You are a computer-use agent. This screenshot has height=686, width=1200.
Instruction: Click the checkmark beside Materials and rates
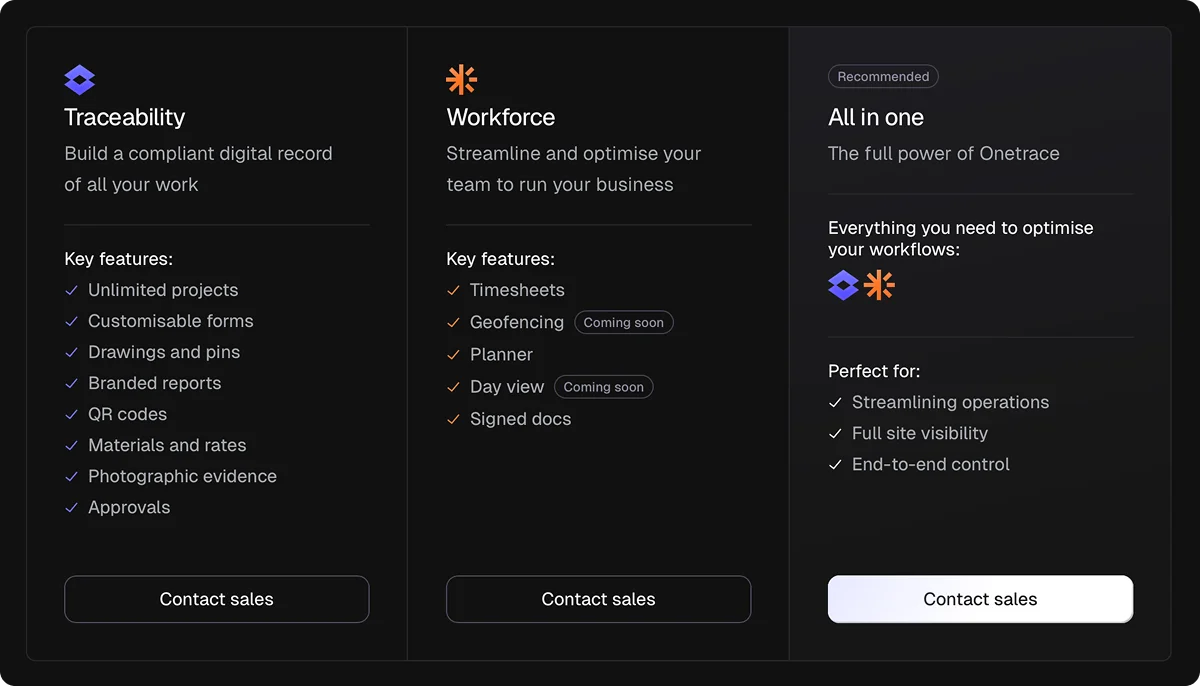[71, 445]
